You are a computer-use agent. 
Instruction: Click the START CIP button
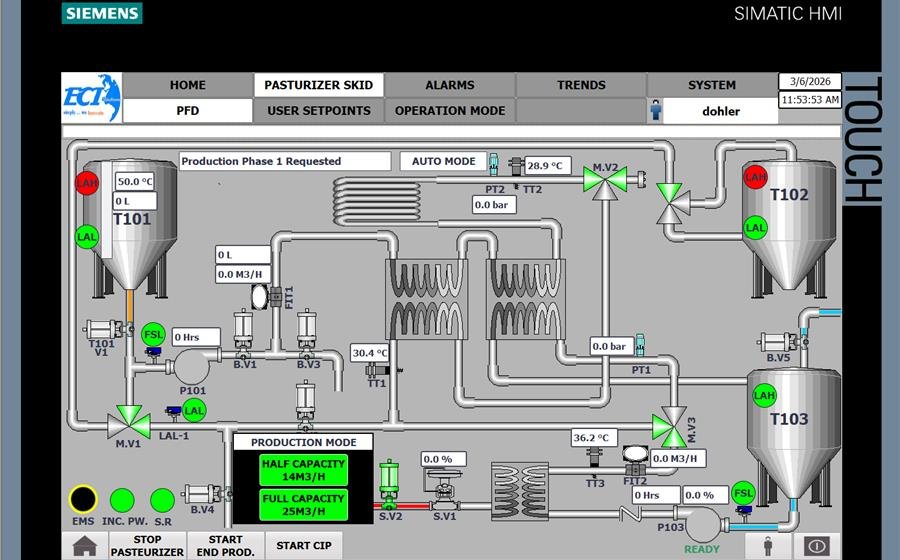(304, 546)
